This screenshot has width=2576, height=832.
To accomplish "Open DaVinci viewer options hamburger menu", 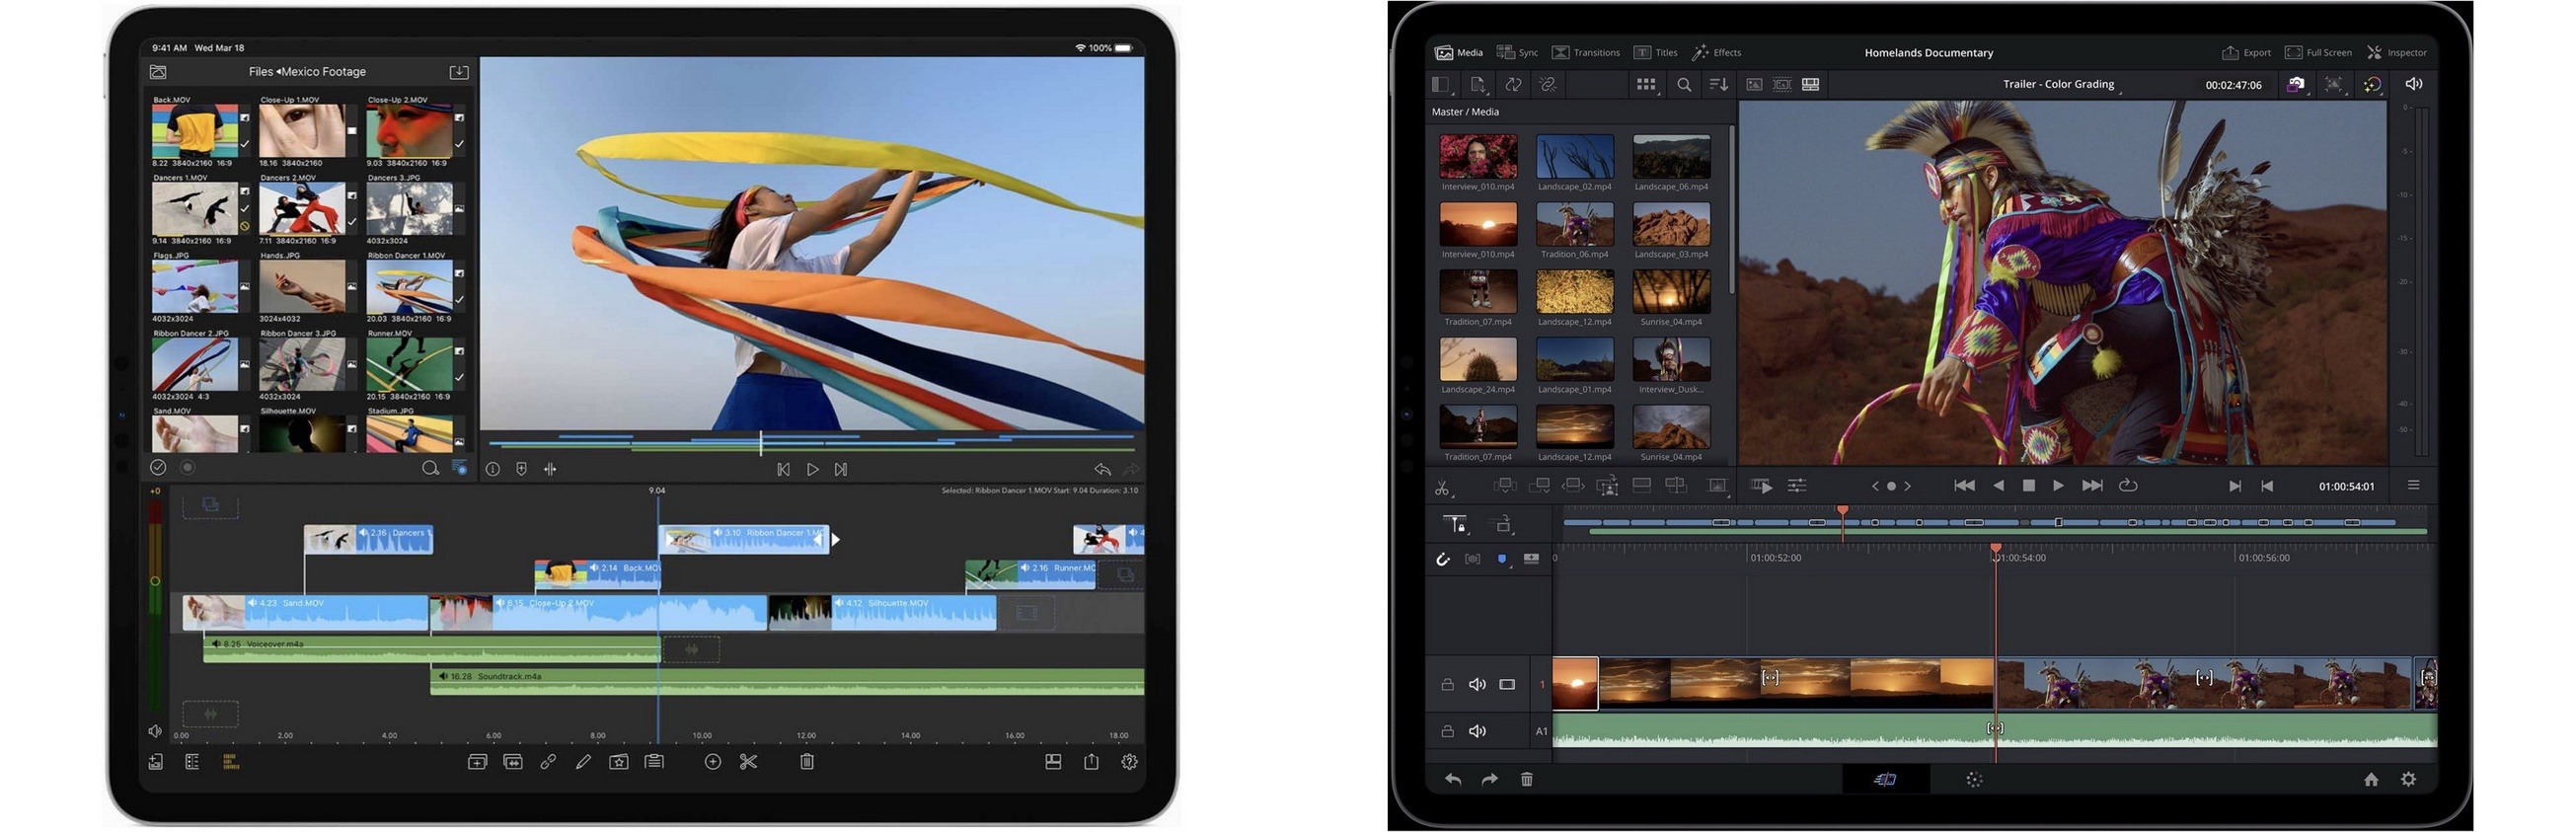I will [x=2413, y=486].
